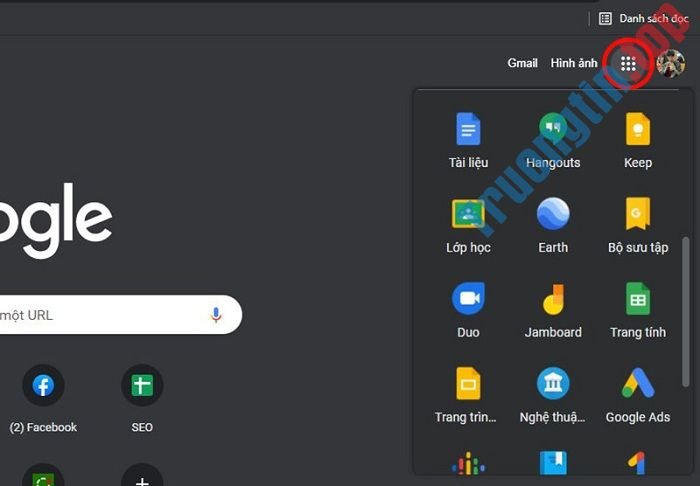Open Google Keep app

[638, 141]
